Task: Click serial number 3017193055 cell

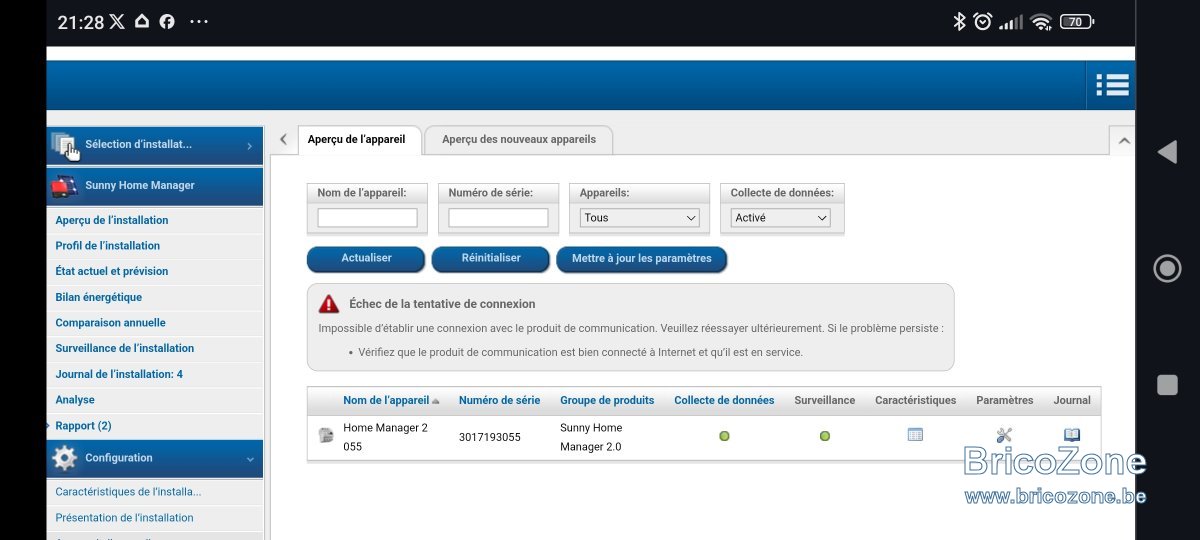Action: (490, 437)
